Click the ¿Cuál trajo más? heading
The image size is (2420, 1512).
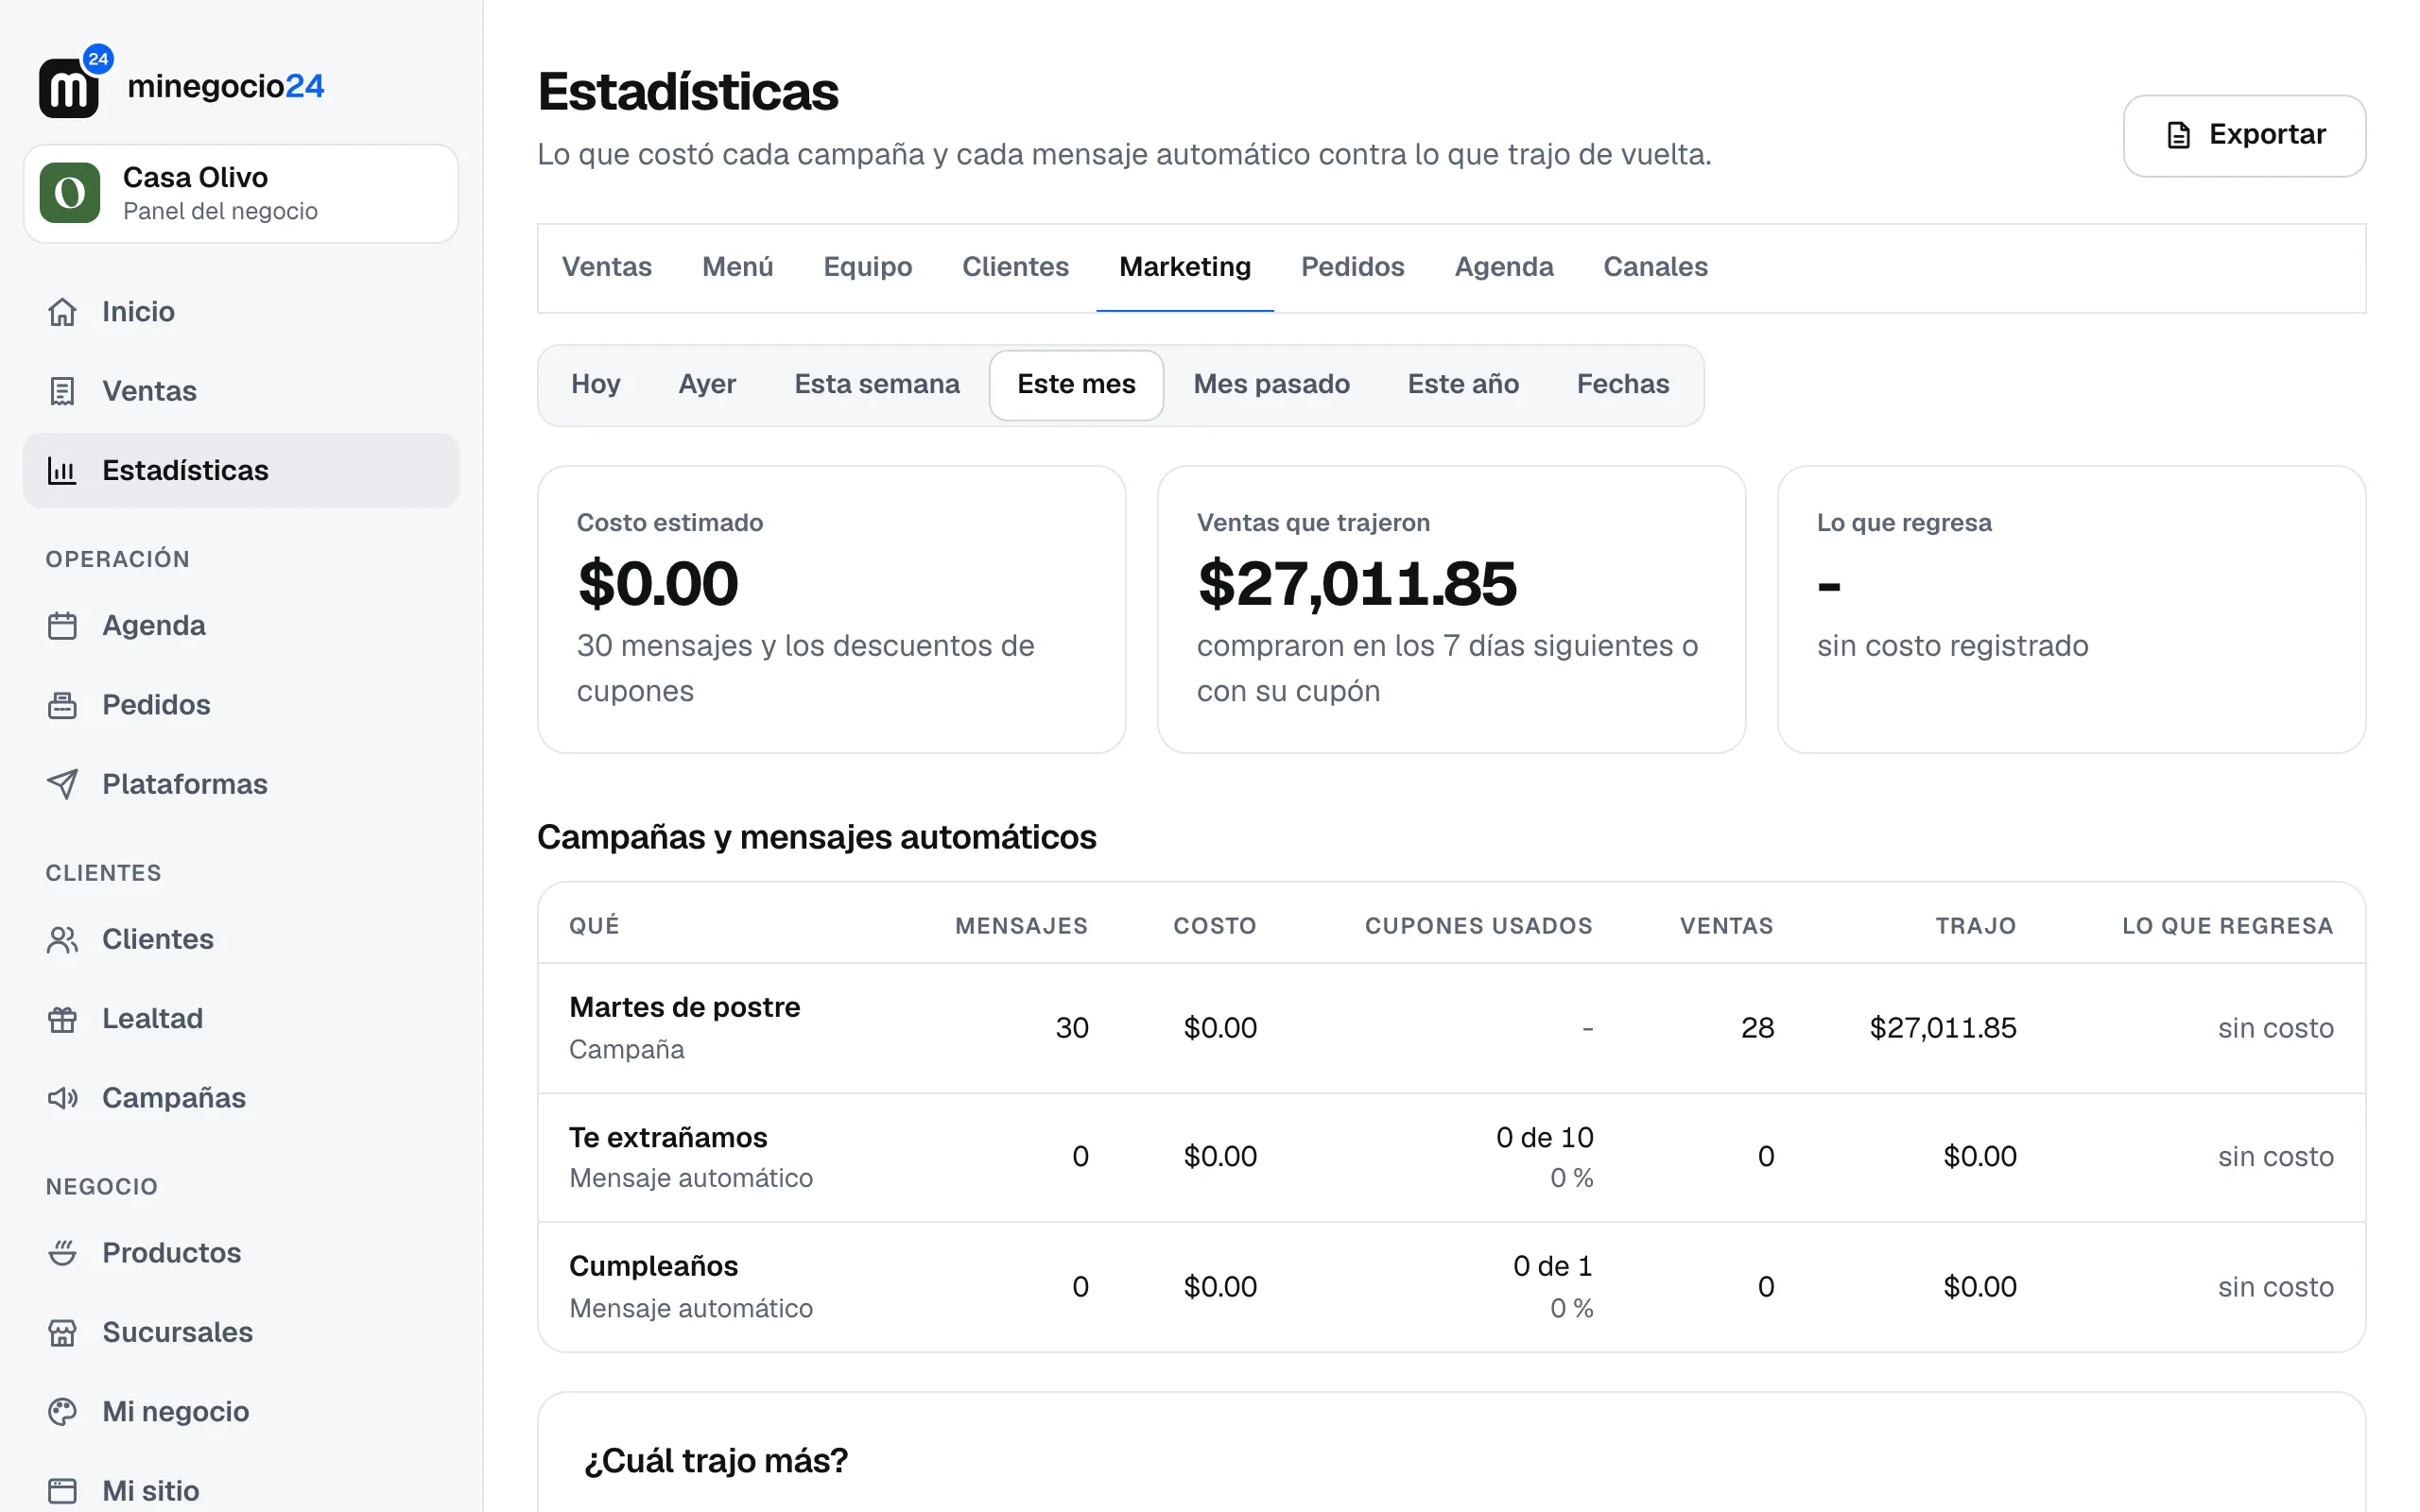click(x=716, y=1461)
